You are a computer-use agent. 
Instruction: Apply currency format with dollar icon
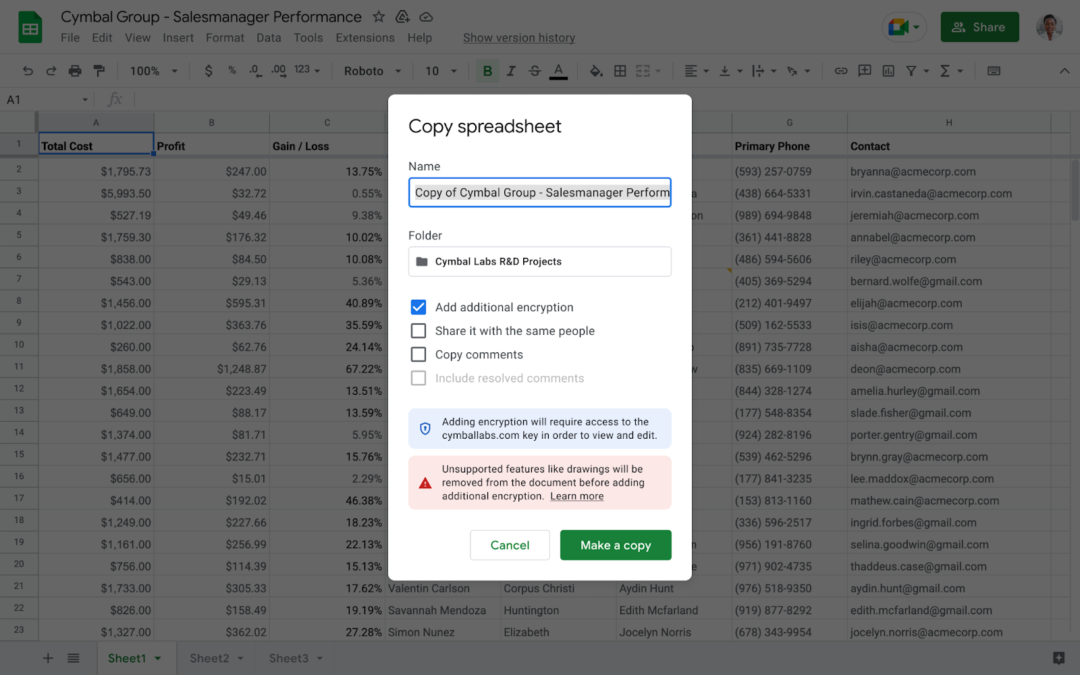208,71
